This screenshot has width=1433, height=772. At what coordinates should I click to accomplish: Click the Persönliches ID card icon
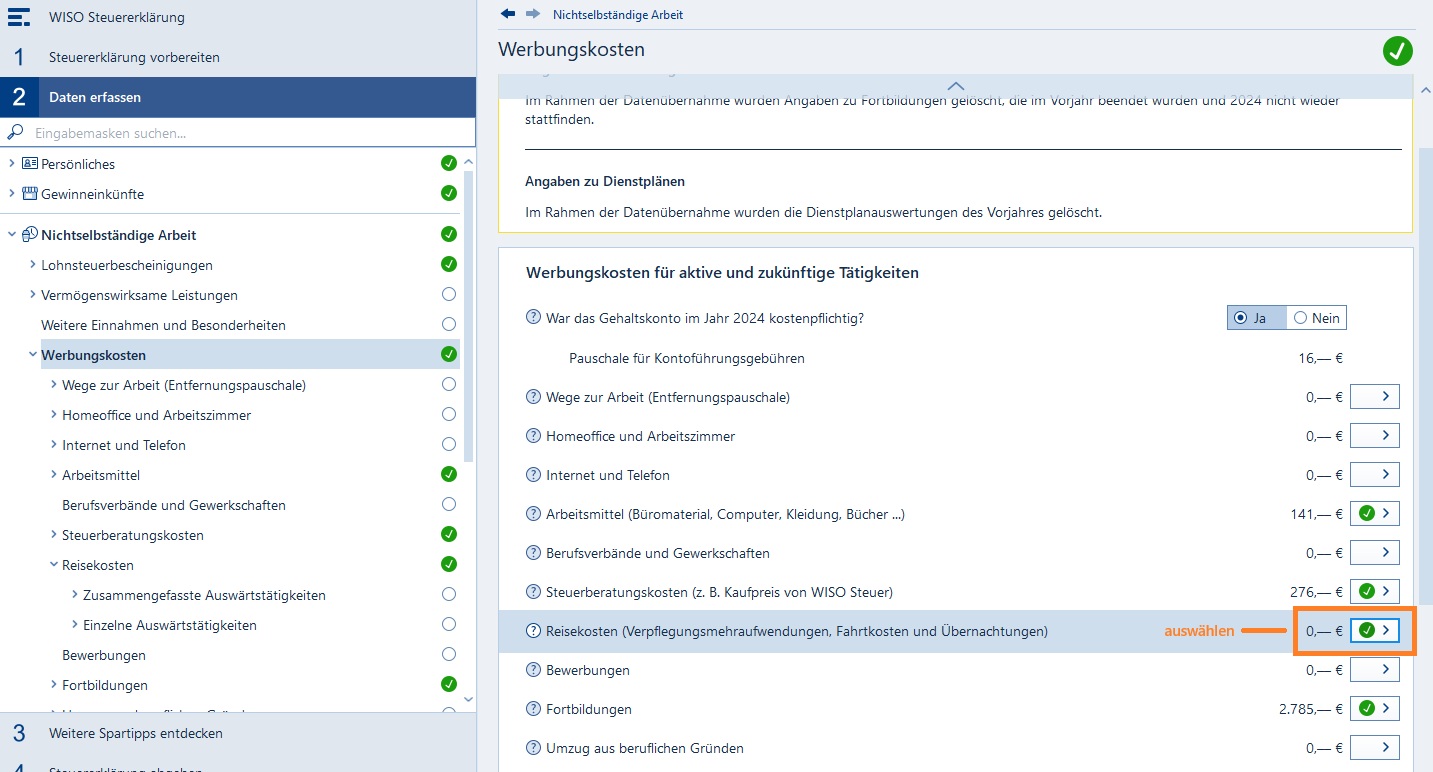(x=29, y=163)
